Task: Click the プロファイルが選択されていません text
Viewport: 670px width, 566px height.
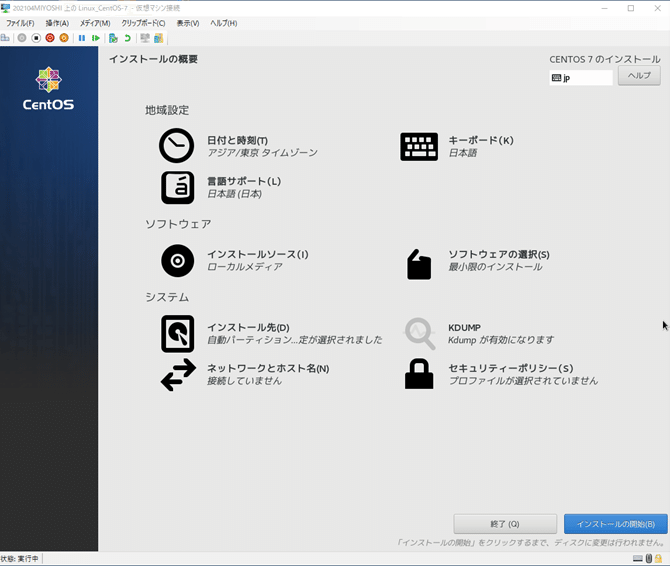Action: [x=523, y=381]
